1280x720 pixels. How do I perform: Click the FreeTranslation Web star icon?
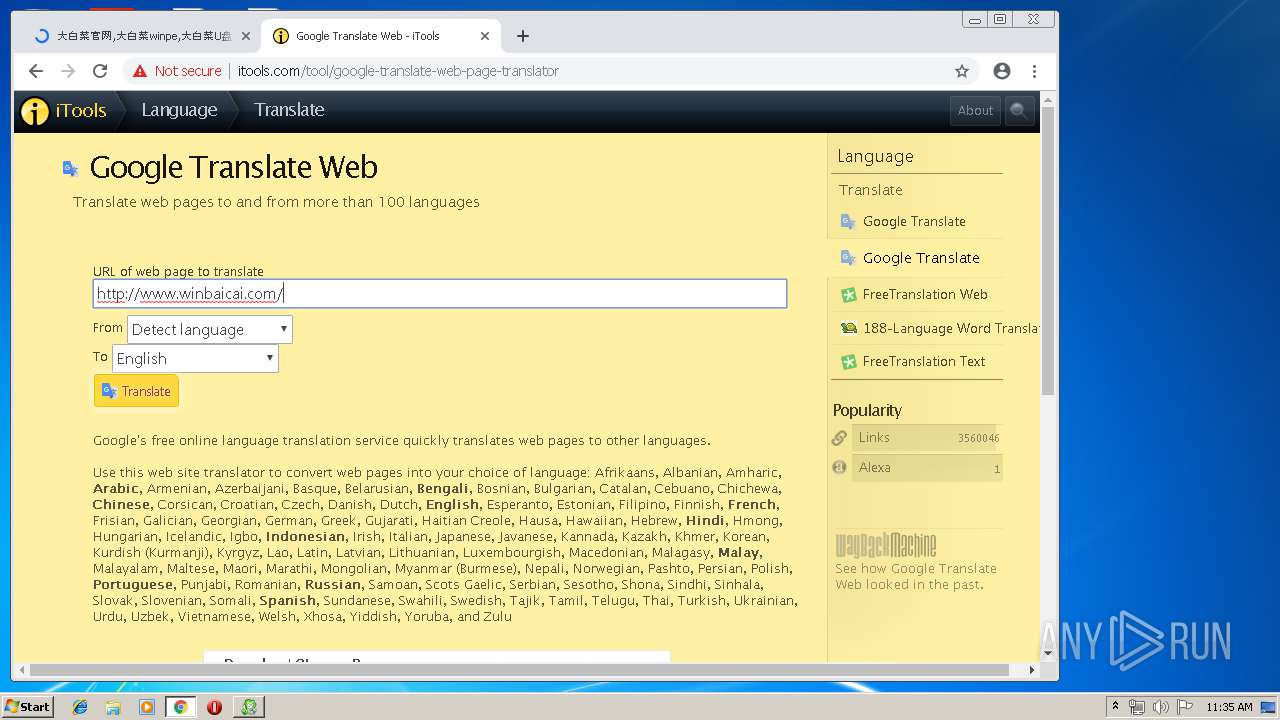coord(848,295)
